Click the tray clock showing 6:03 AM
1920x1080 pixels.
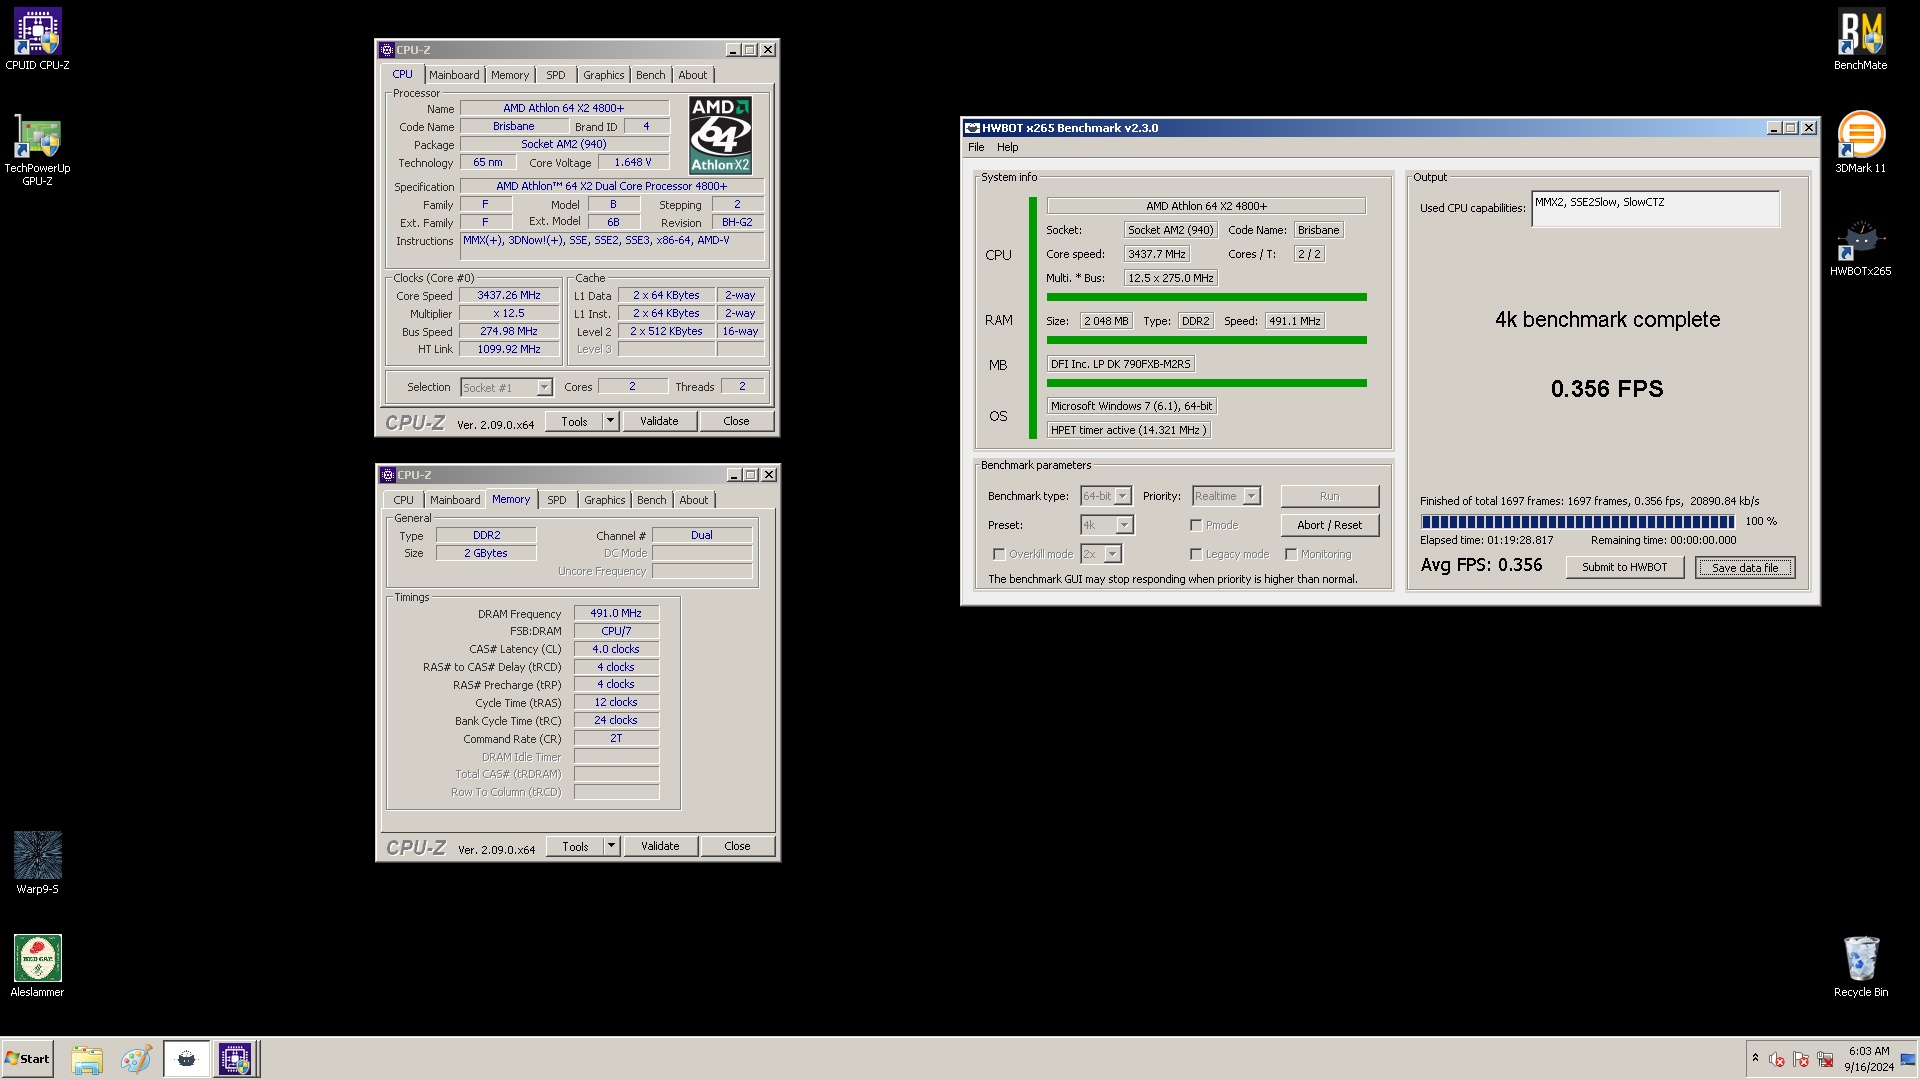tap(1868, 1059)
